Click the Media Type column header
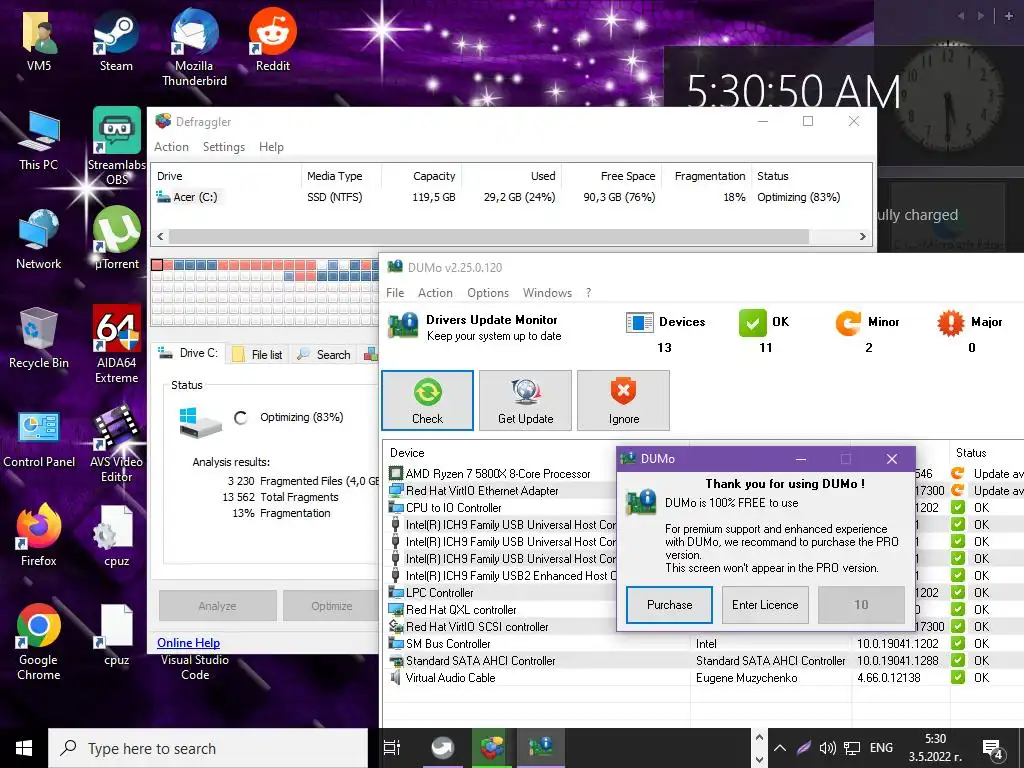Viewport: 1024px width, 768px height. 341,176
